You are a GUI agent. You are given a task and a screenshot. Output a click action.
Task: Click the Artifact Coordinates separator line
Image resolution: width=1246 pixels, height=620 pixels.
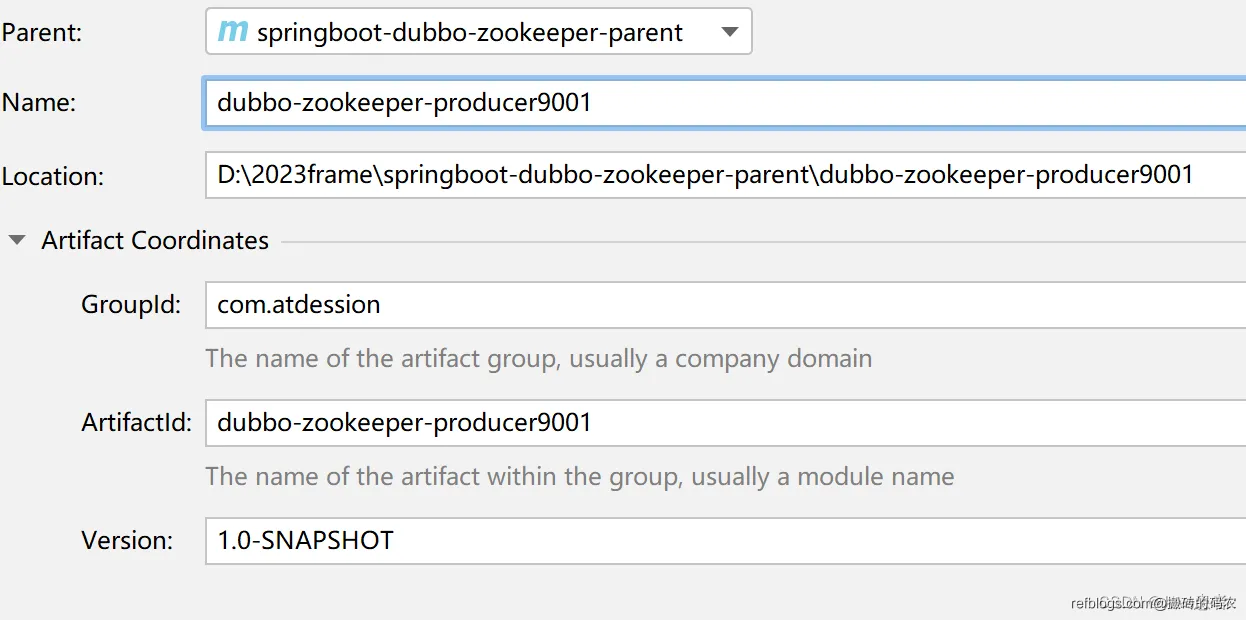(760, 241)
